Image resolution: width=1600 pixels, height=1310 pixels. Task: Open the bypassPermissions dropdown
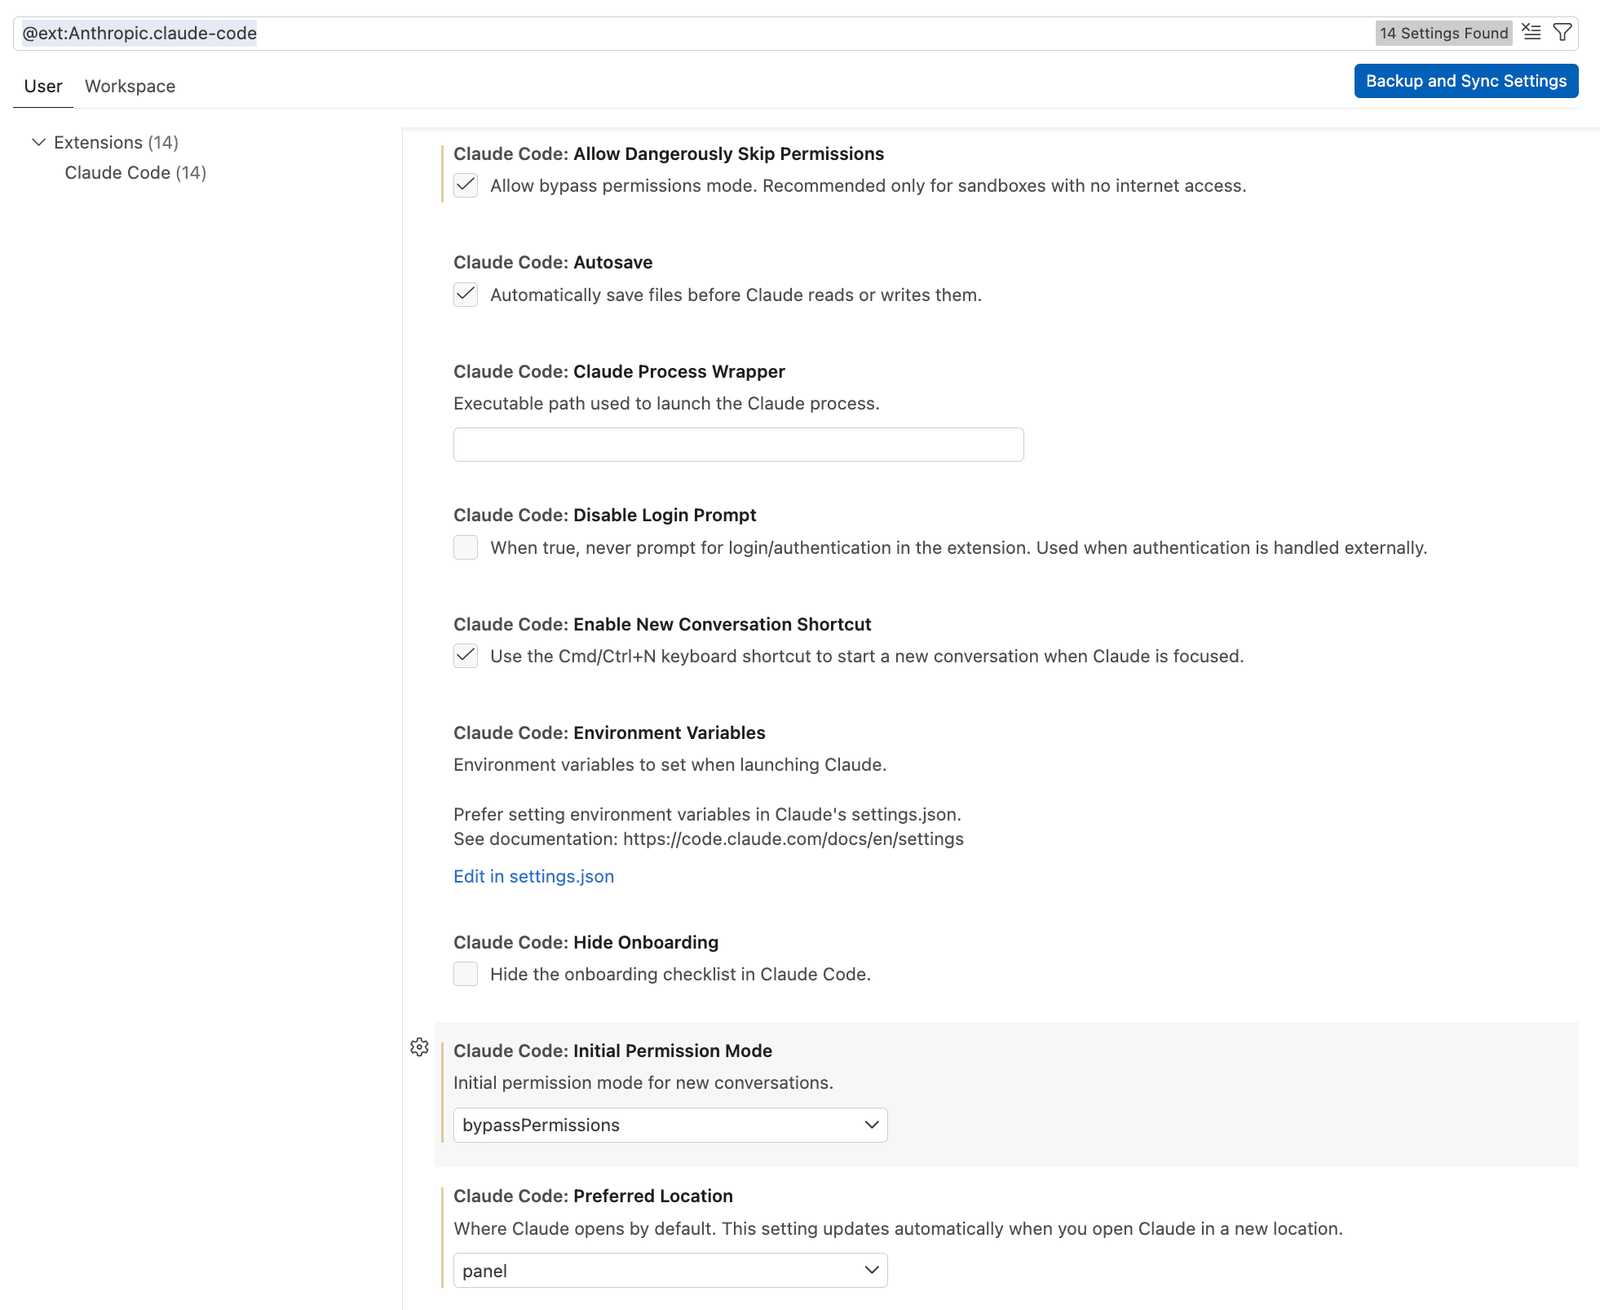(670, 1125)
